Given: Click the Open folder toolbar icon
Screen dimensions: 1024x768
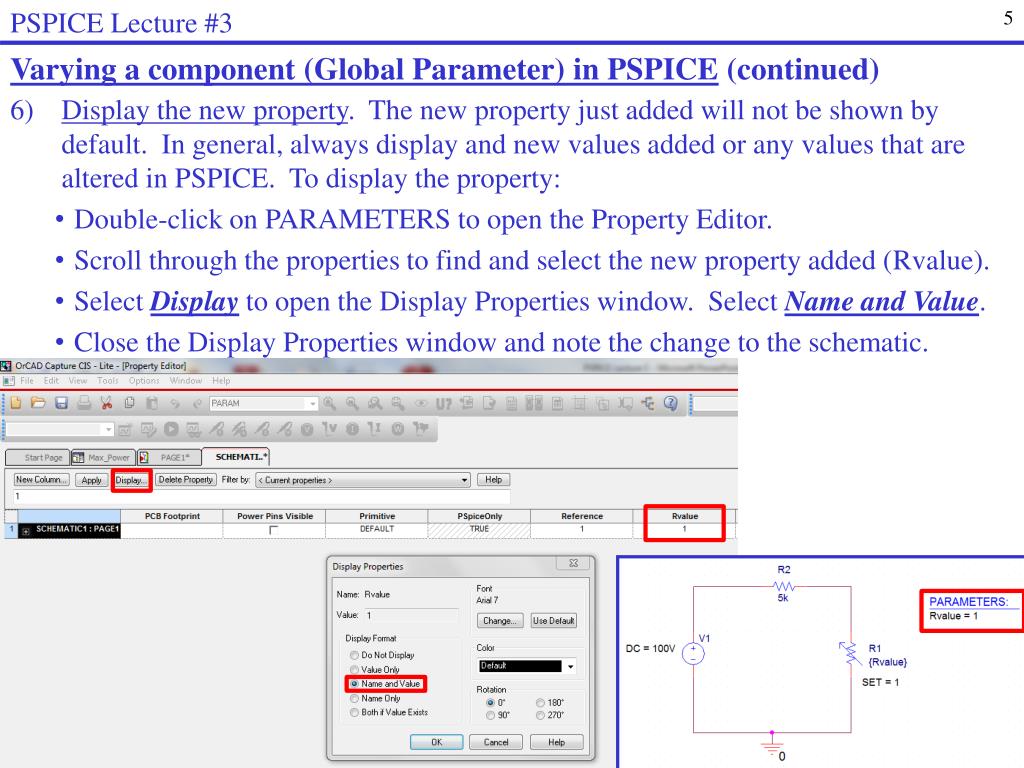Looking at the screenshot, I should (x=39, y=404).
